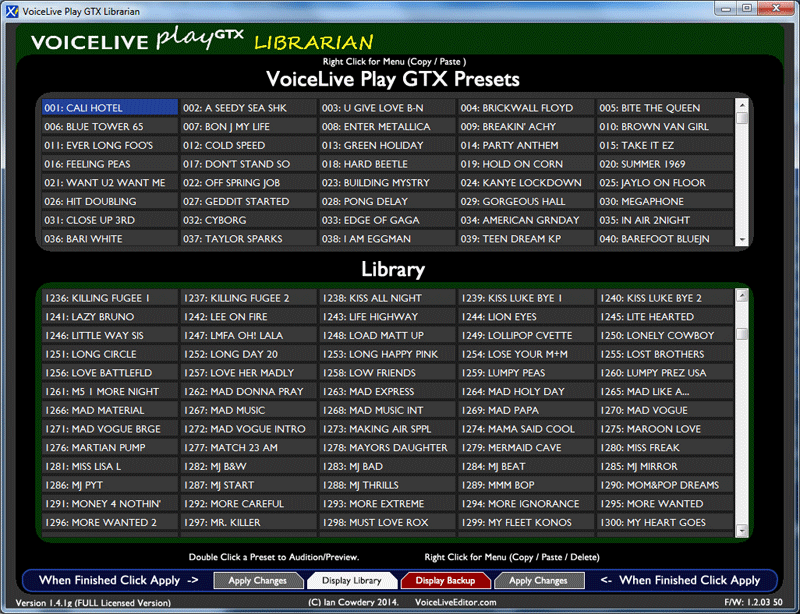Select preset 001: CALI HOTEL
800x614 pixels.
pyautogui.click(x=109, y=108)
